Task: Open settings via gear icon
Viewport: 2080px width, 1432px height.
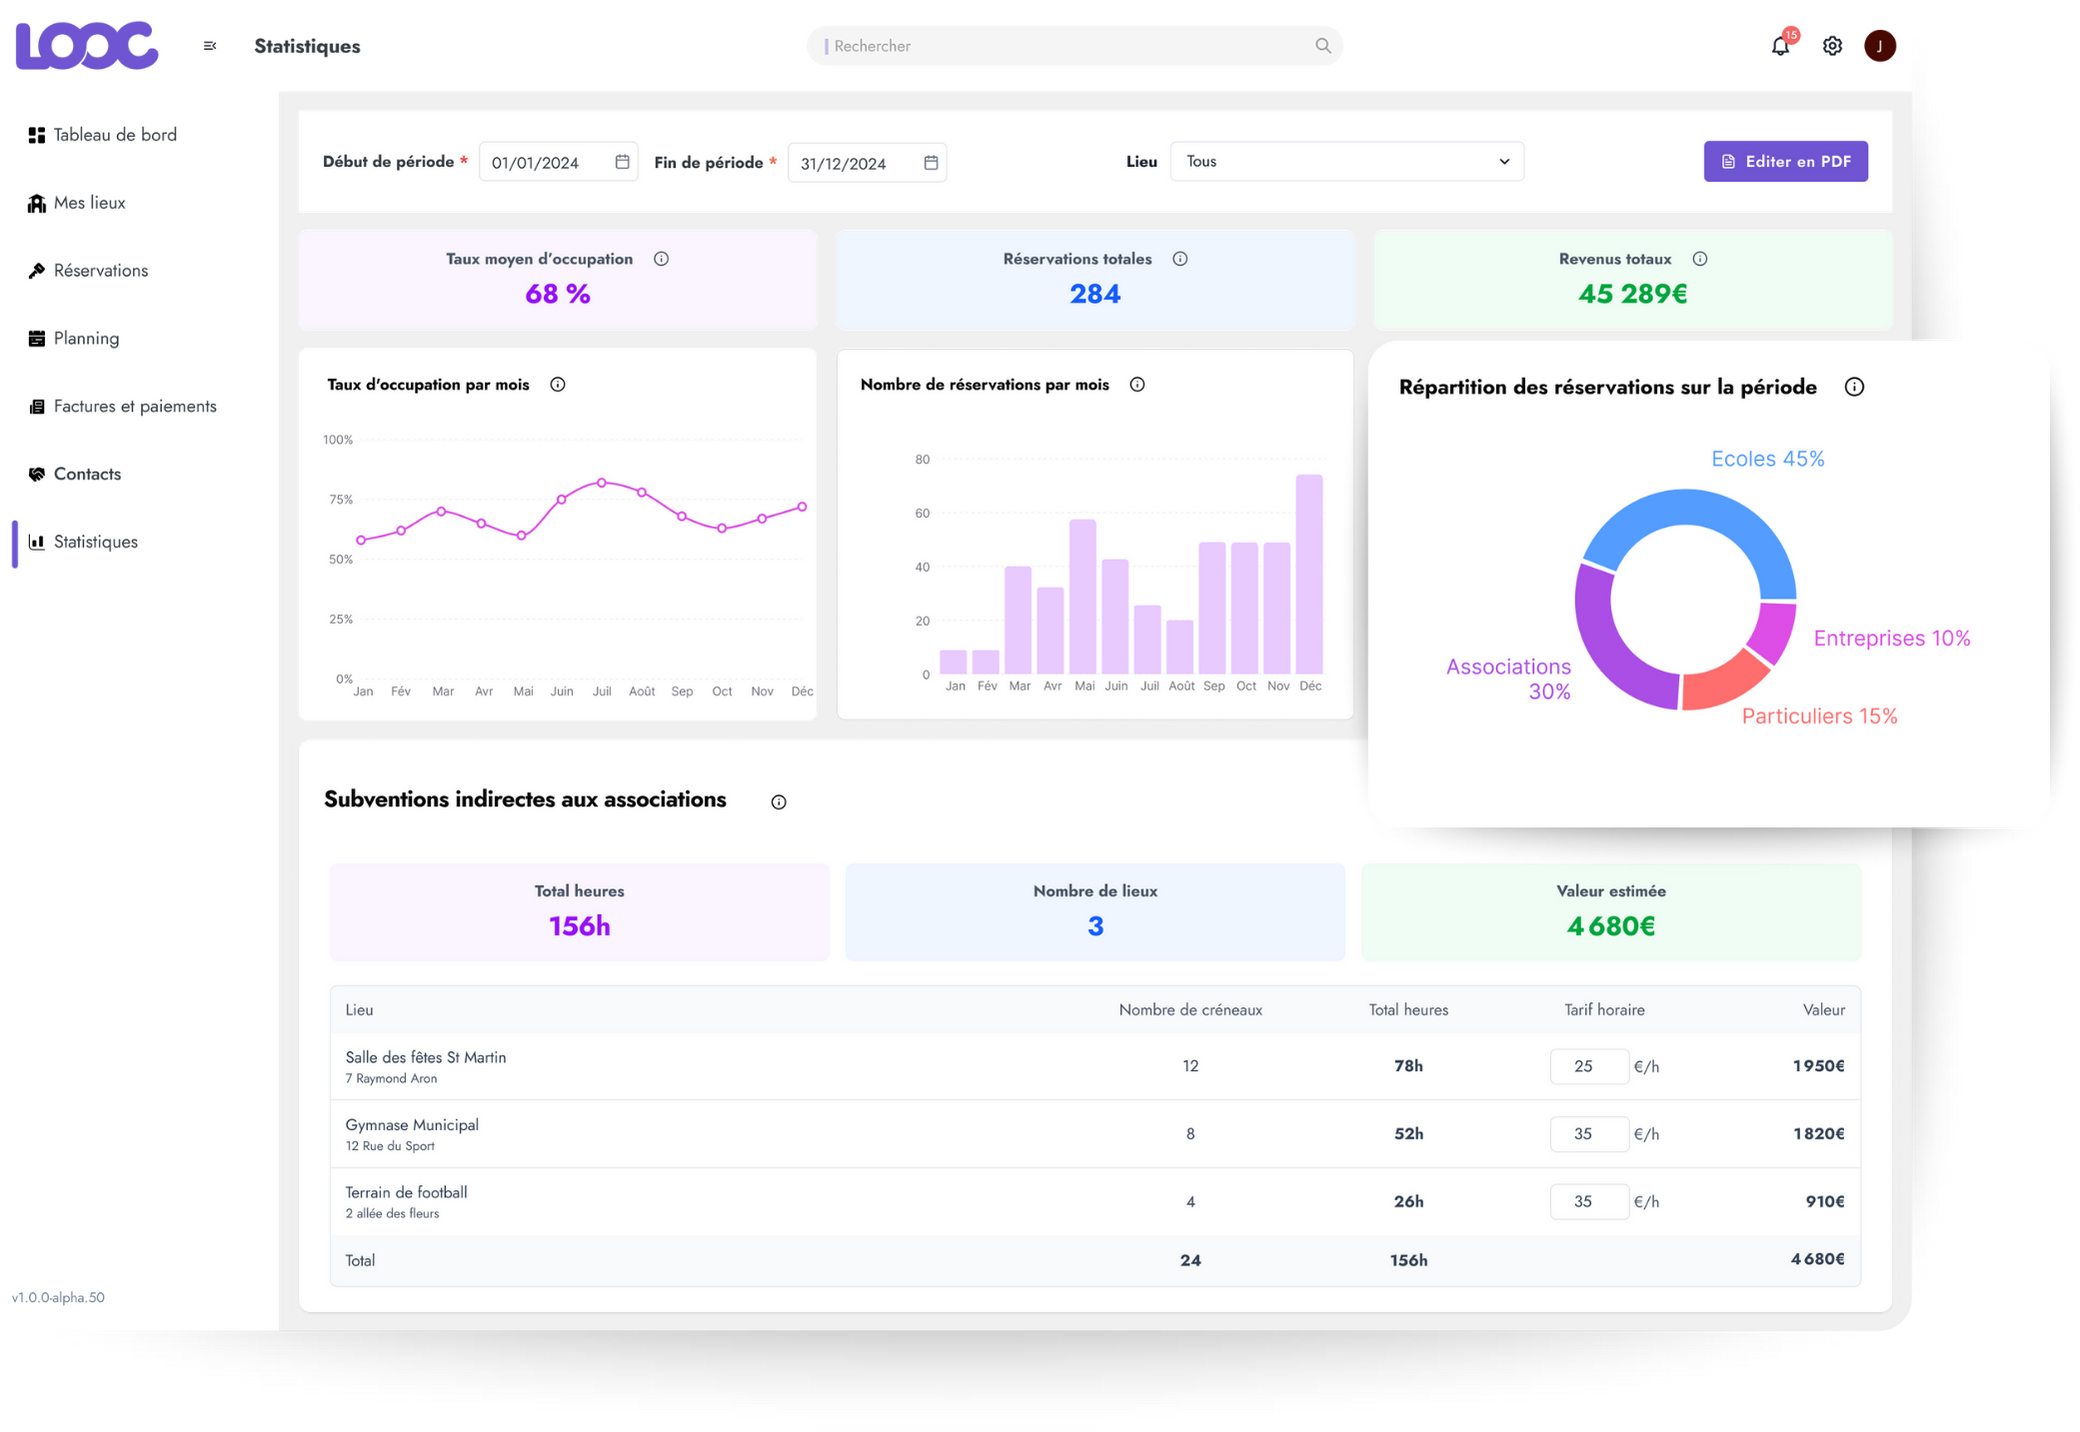Action: [x=1832, y=46]
